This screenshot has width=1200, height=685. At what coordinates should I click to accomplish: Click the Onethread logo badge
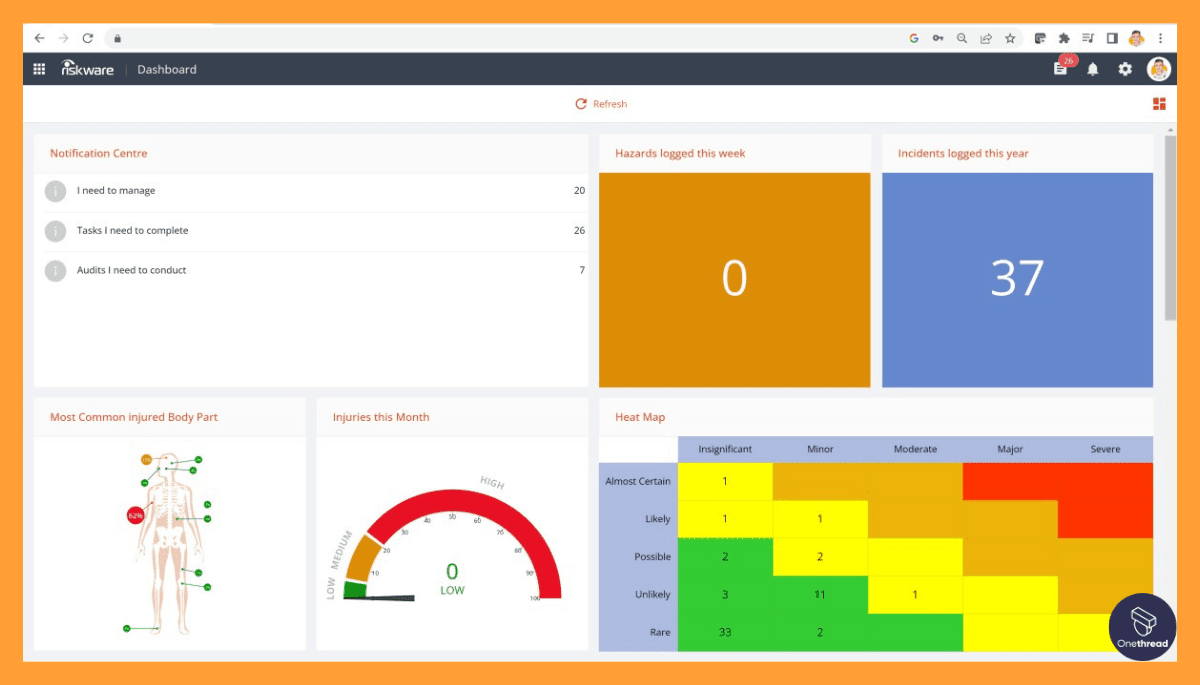(1142, 628)
